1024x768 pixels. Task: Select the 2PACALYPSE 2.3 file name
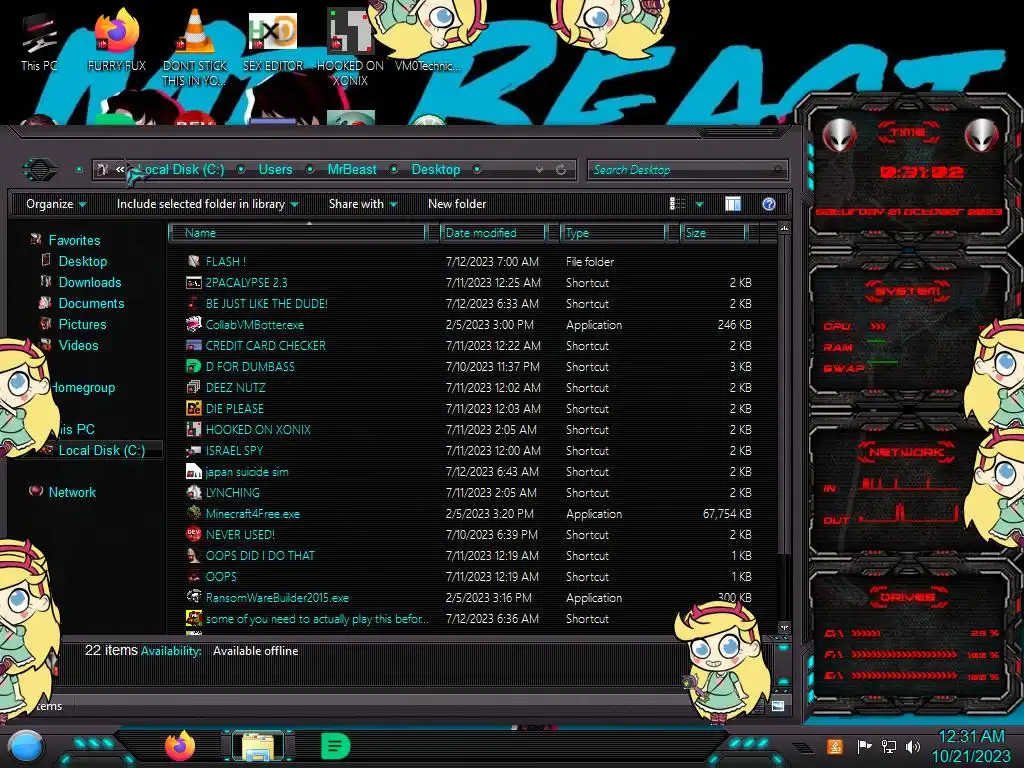pos(246,283)
